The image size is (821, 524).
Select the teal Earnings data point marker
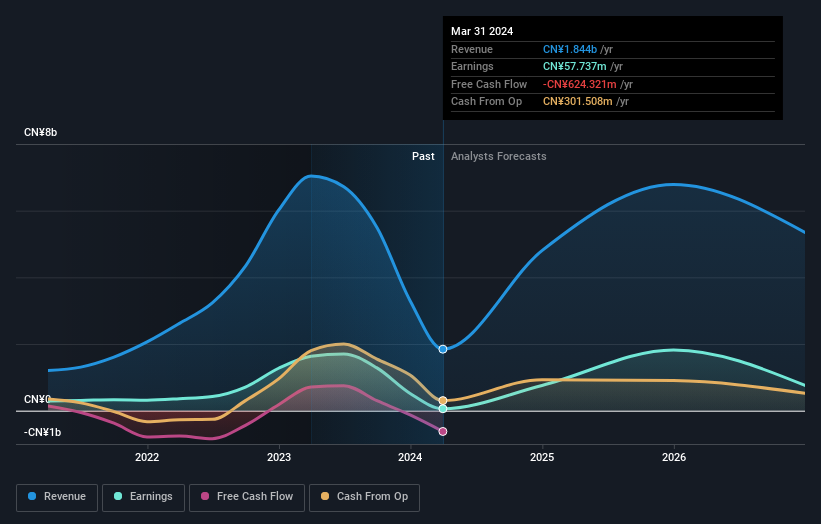click(443, 409)
